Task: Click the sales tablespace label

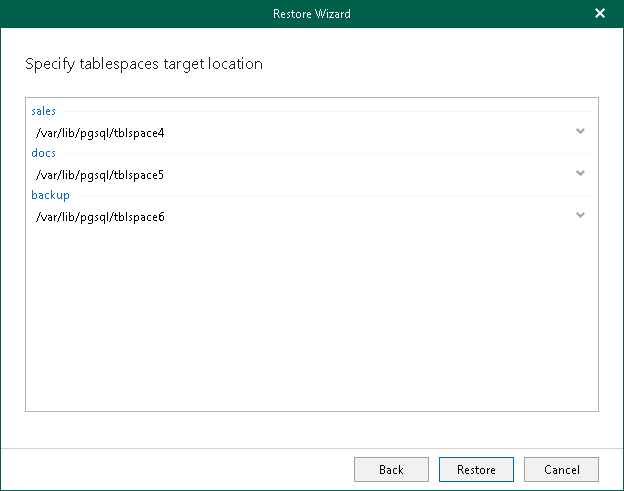Action: (x=43, y=111)
